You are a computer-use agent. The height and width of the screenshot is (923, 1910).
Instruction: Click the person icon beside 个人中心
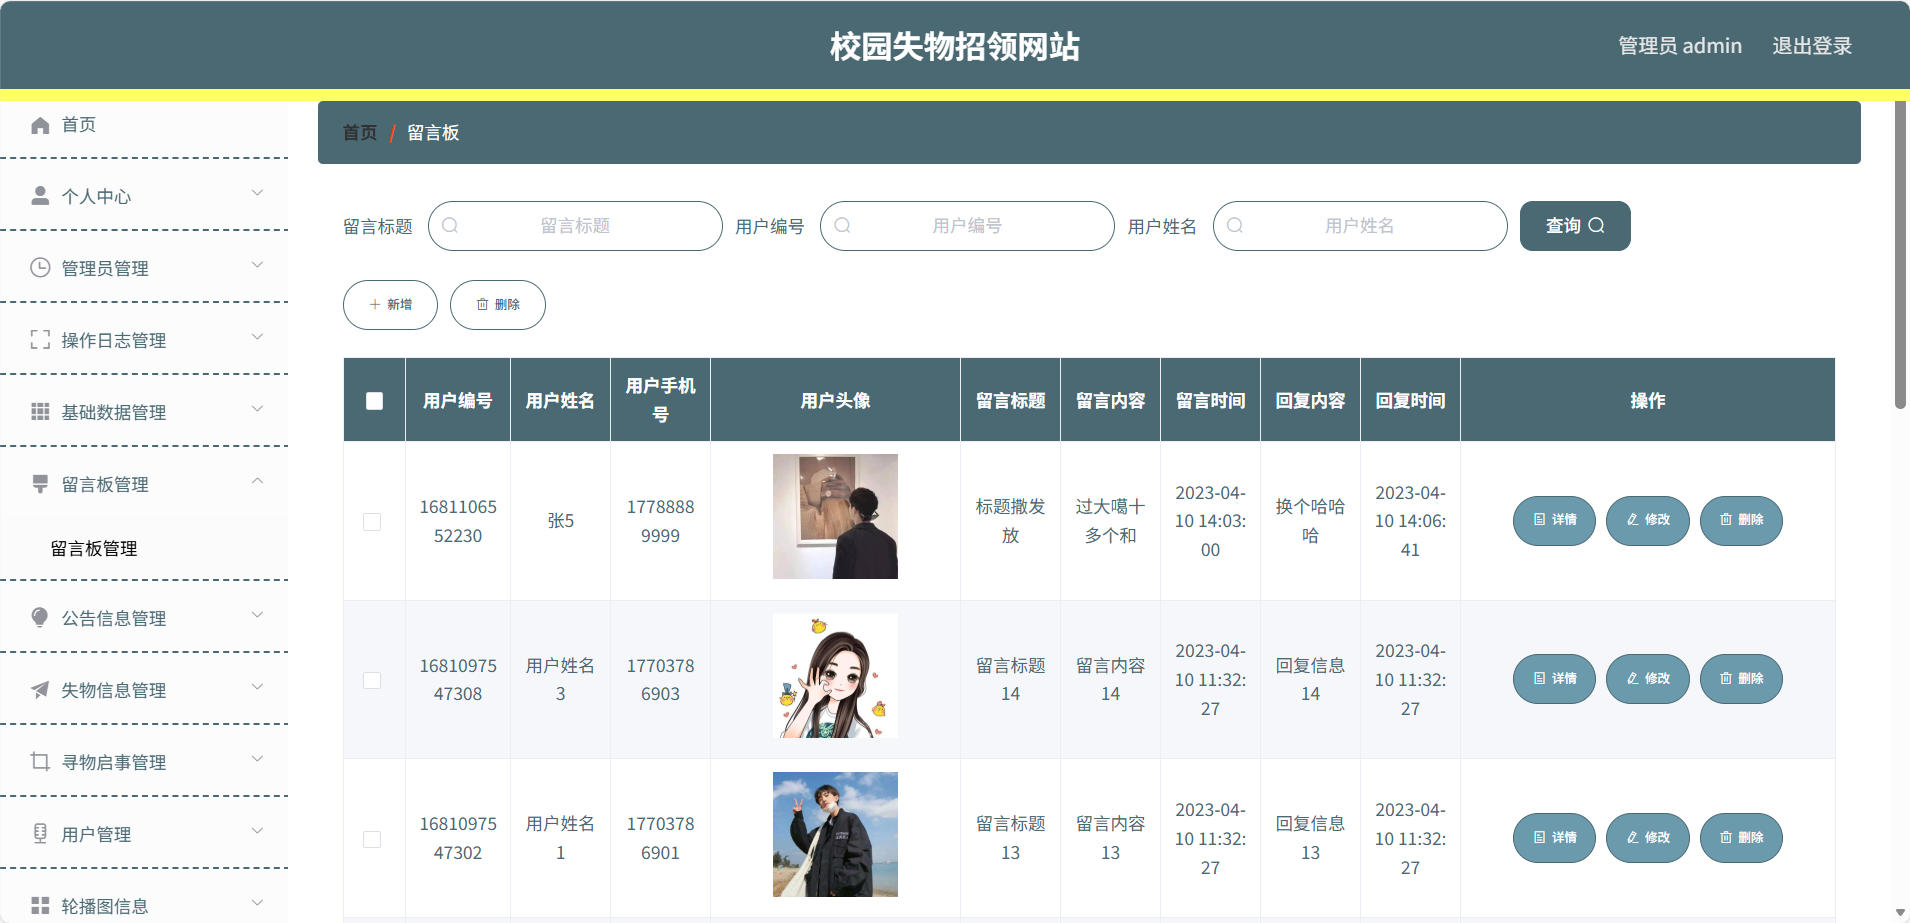click(40, 196)
